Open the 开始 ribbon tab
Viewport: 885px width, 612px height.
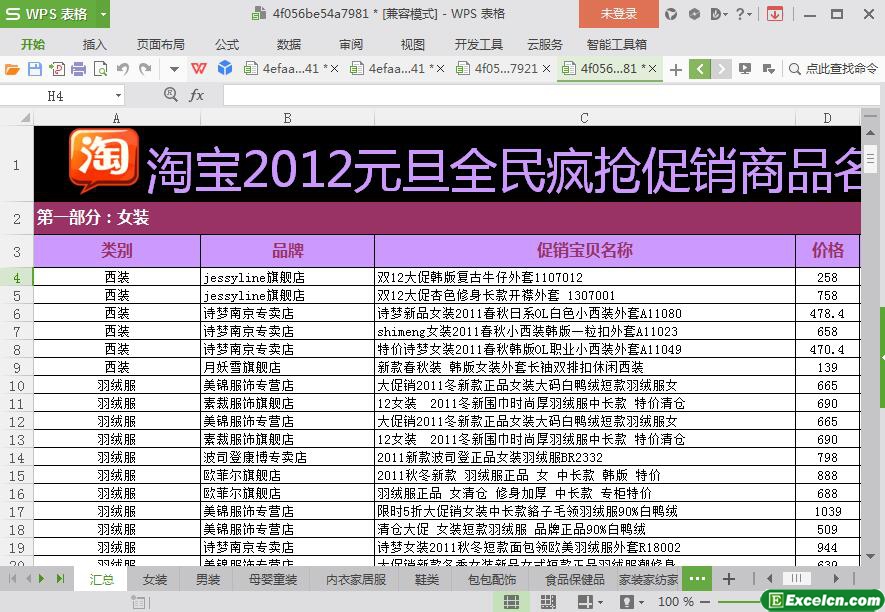33,44
